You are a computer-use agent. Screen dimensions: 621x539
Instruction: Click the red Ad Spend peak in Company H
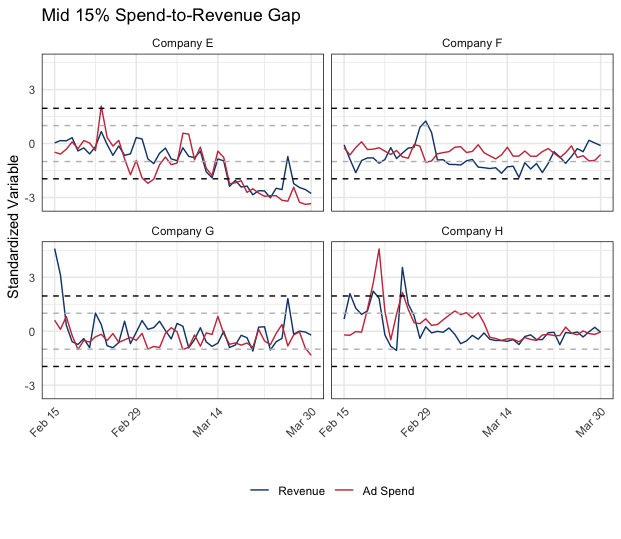tap(379, 249)
